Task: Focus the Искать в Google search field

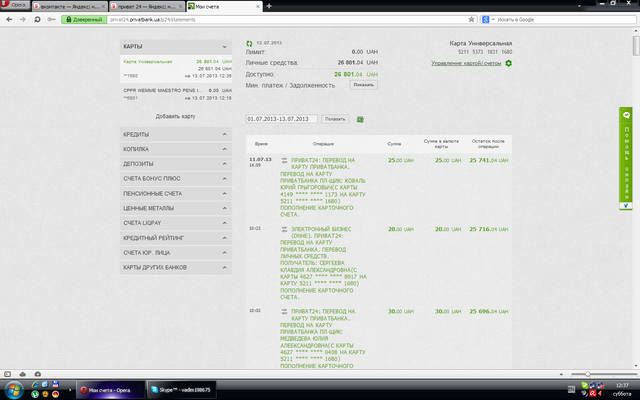Action: coord(565,19)
